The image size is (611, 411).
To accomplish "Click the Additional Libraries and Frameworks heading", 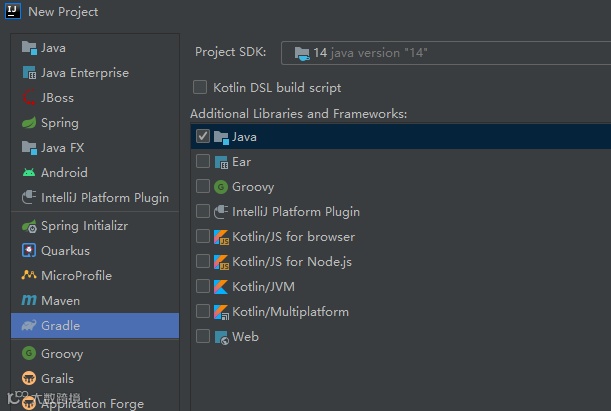I will click(298, 114).
